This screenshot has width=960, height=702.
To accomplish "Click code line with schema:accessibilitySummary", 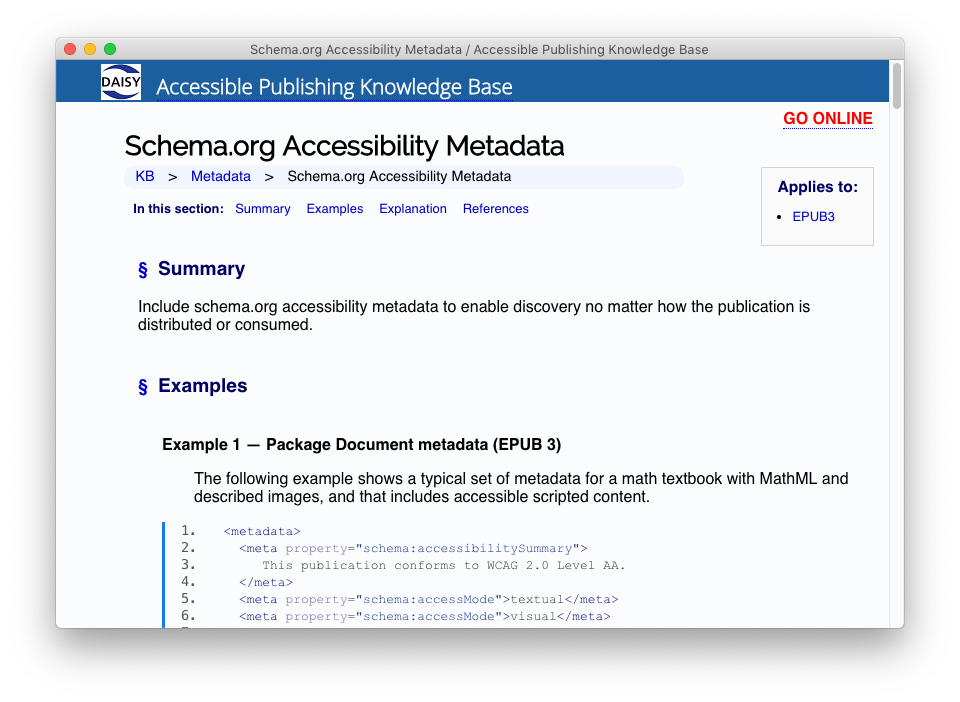I will [x=413, y=548].
